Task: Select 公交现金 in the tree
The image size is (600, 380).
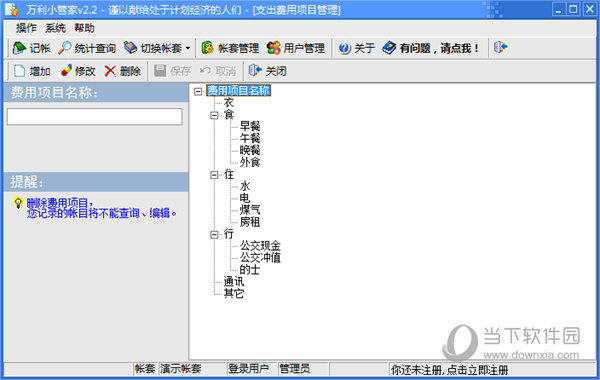Action: [260, 246]
